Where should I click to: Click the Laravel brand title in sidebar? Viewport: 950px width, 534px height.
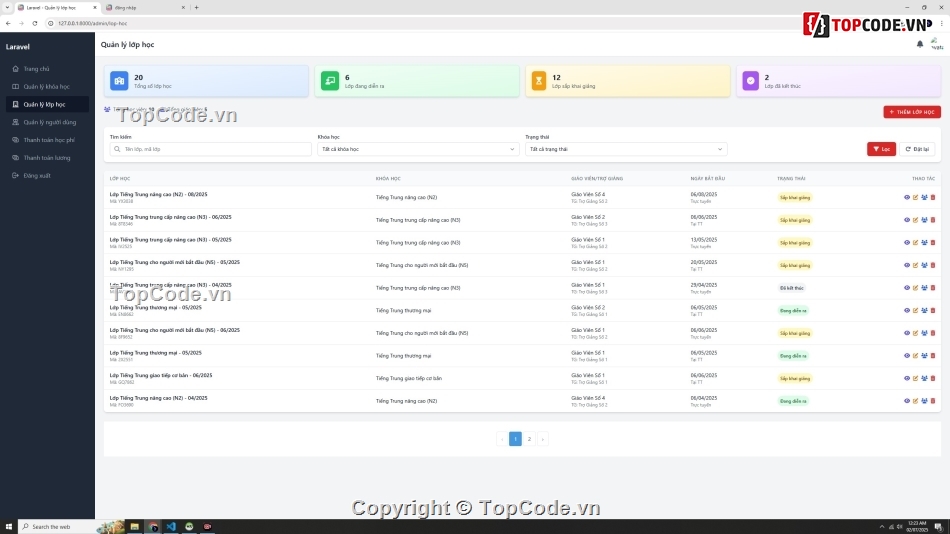tap(18, 47)
